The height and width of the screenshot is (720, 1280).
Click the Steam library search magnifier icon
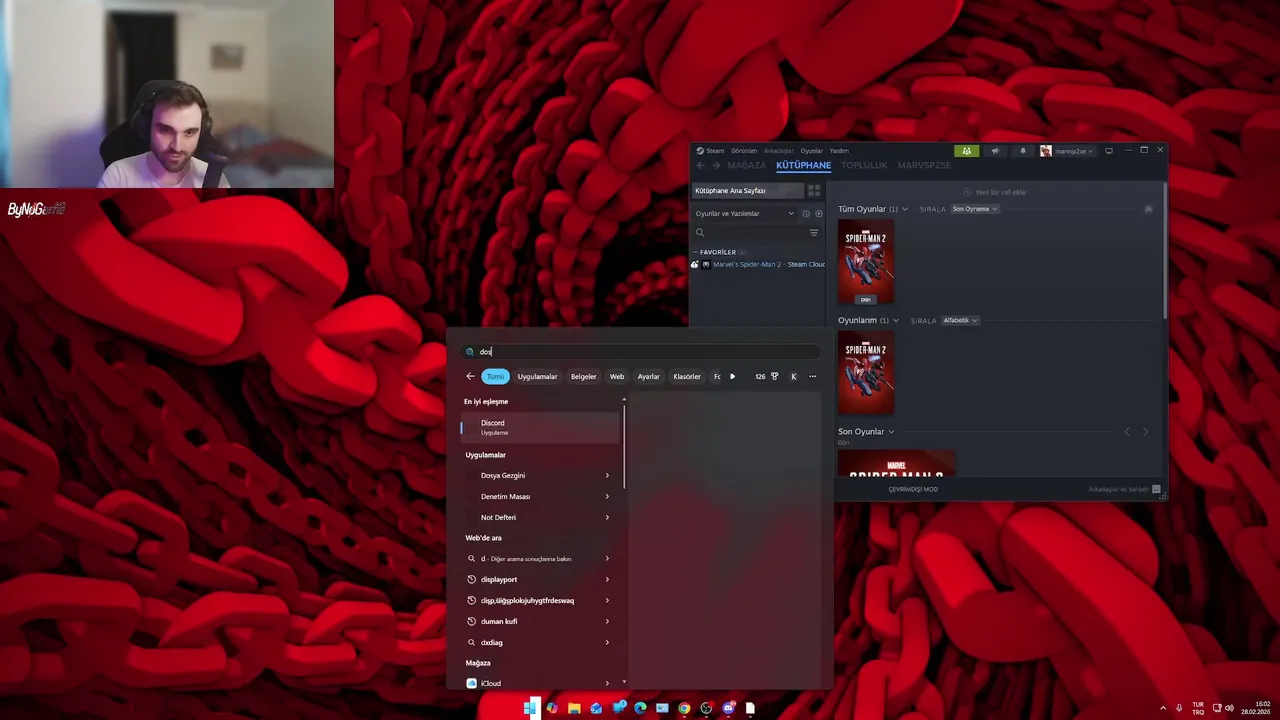[x=700, y=232]
